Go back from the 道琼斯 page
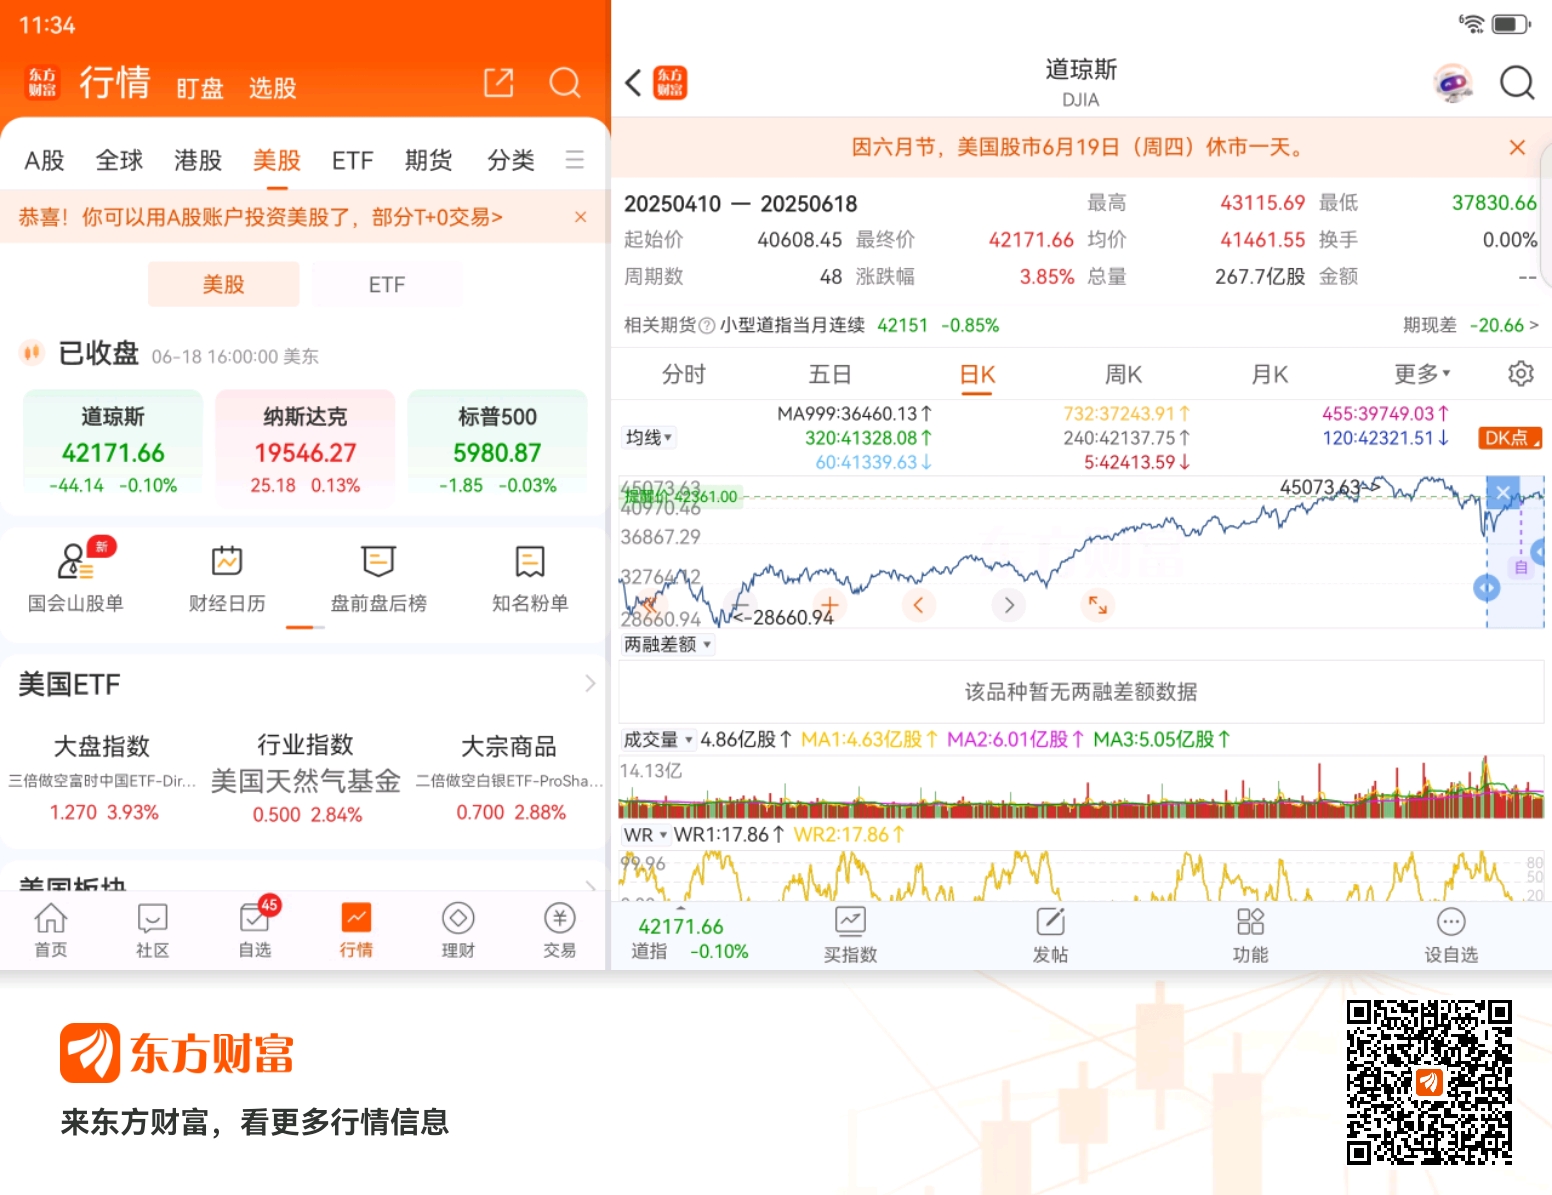1552x1195 pixels. coord(633,83)
